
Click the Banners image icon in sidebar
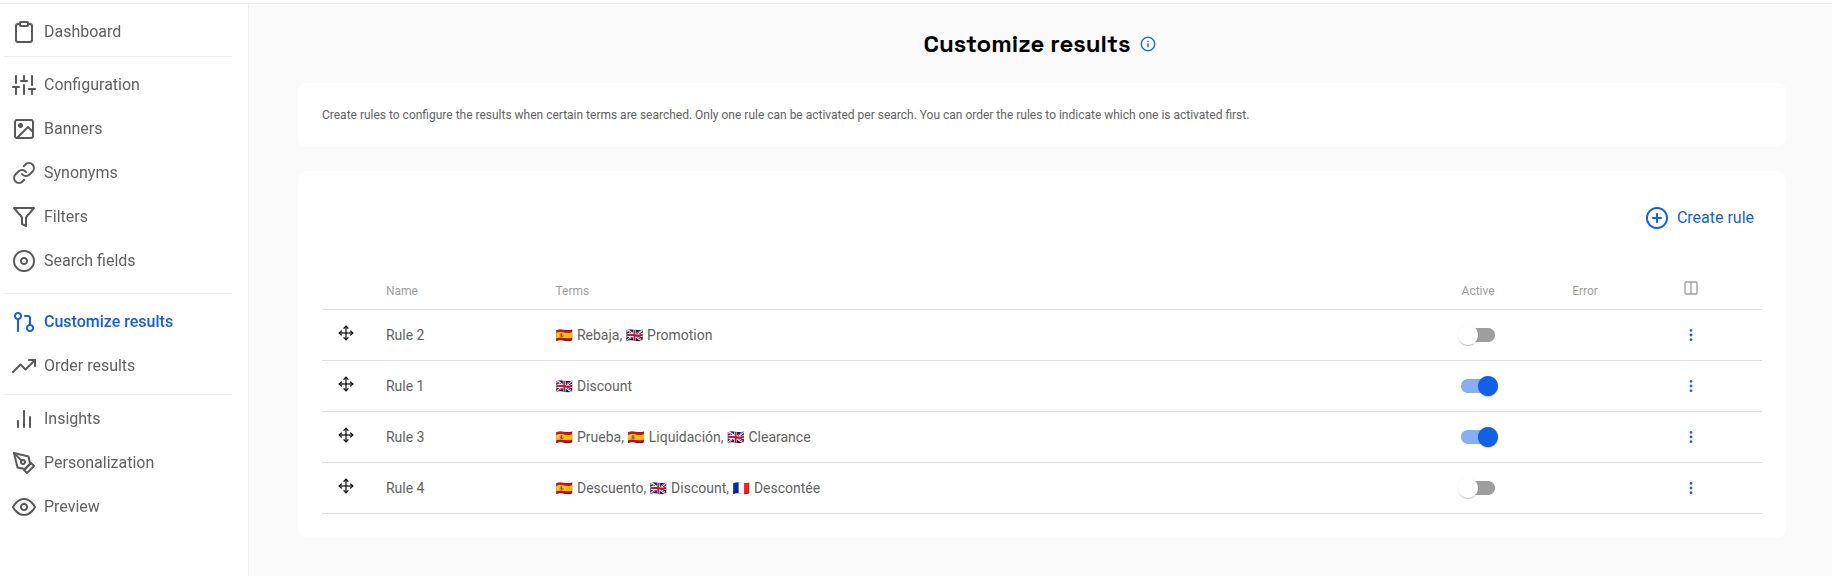[24, 129]
